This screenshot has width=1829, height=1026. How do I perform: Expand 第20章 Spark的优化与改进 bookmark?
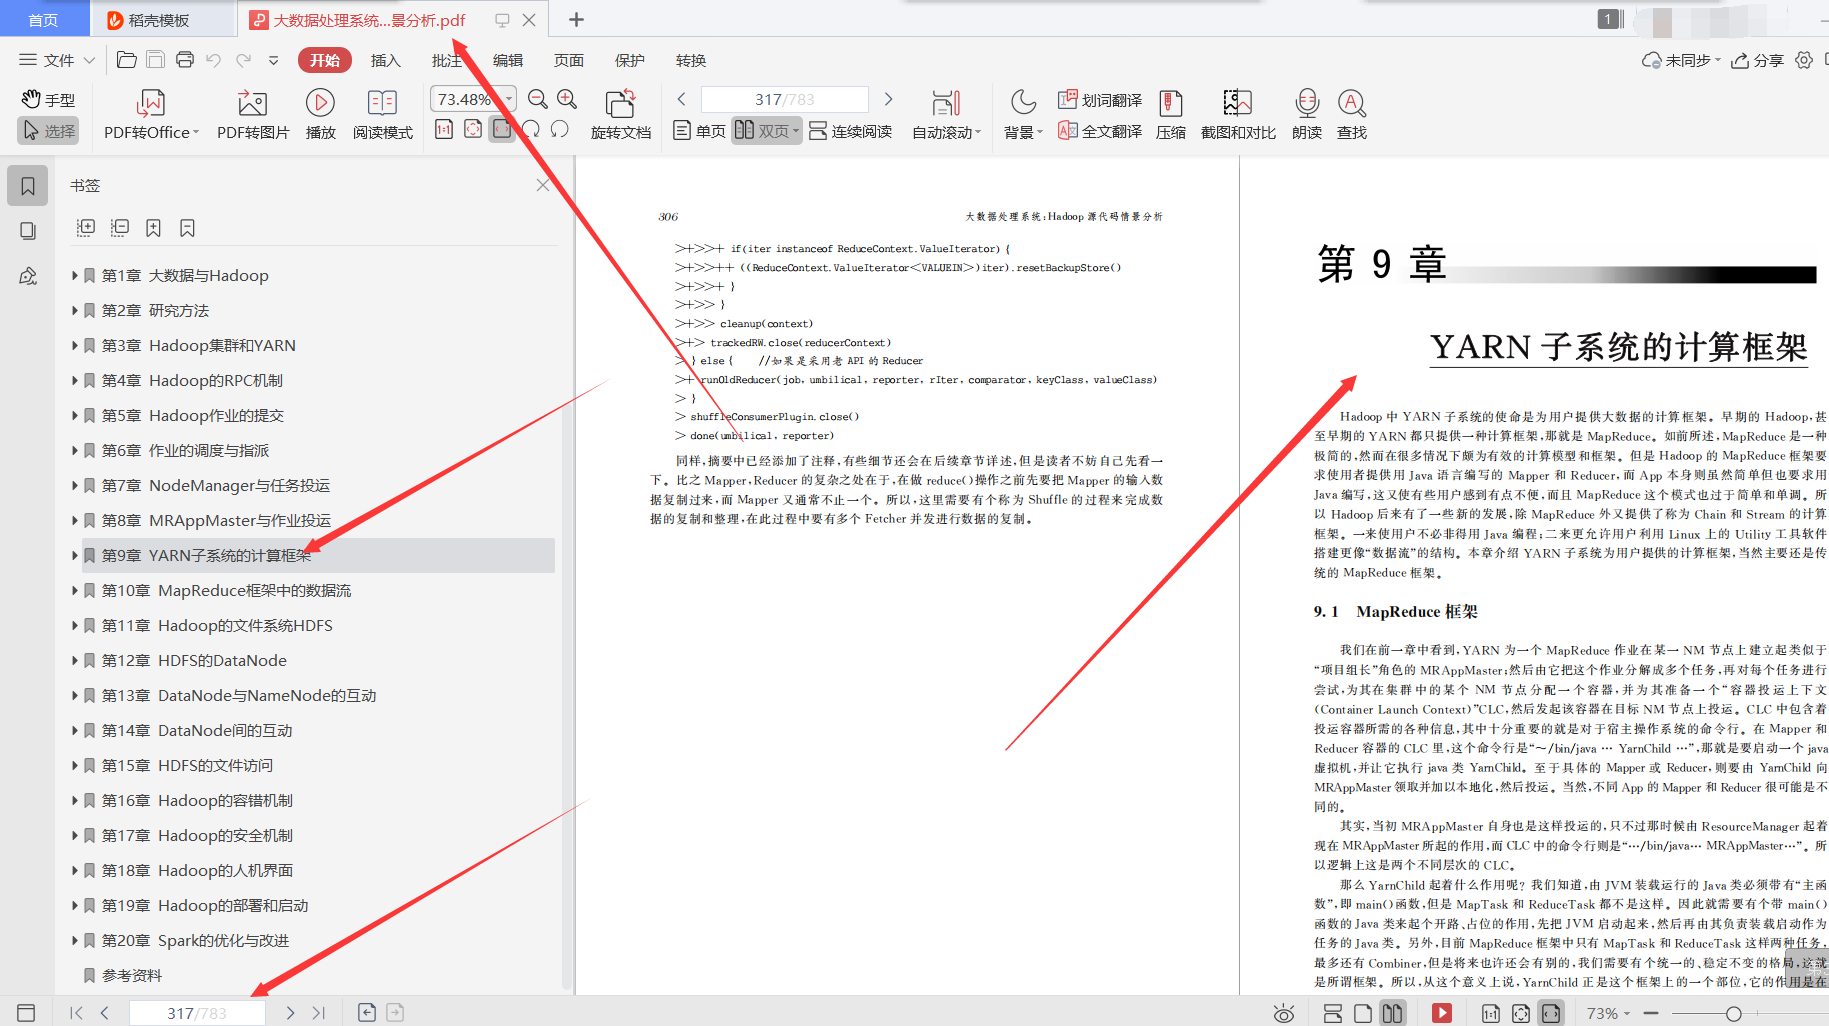tap(74, 940)
